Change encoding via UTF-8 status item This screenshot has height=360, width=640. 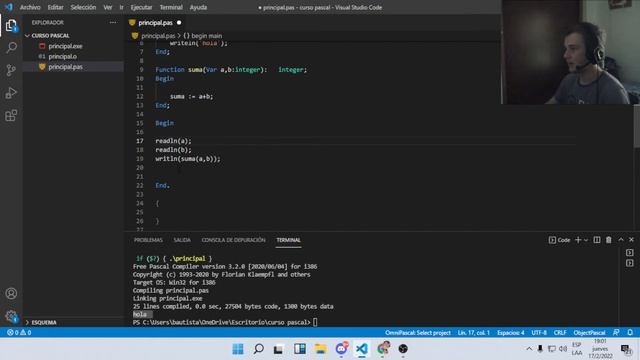point(539,333)
